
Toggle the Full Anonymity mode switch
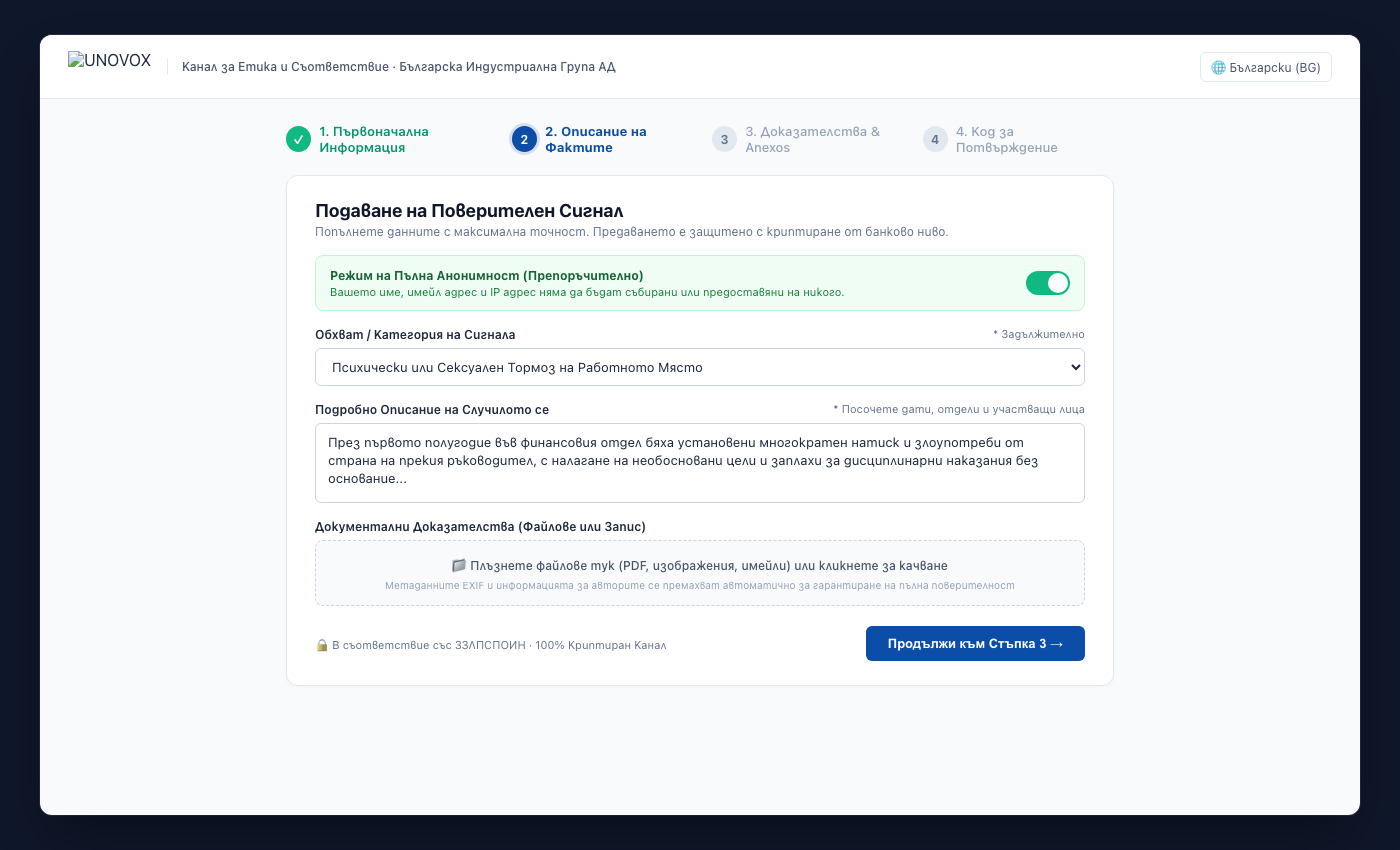point(1047,283)
